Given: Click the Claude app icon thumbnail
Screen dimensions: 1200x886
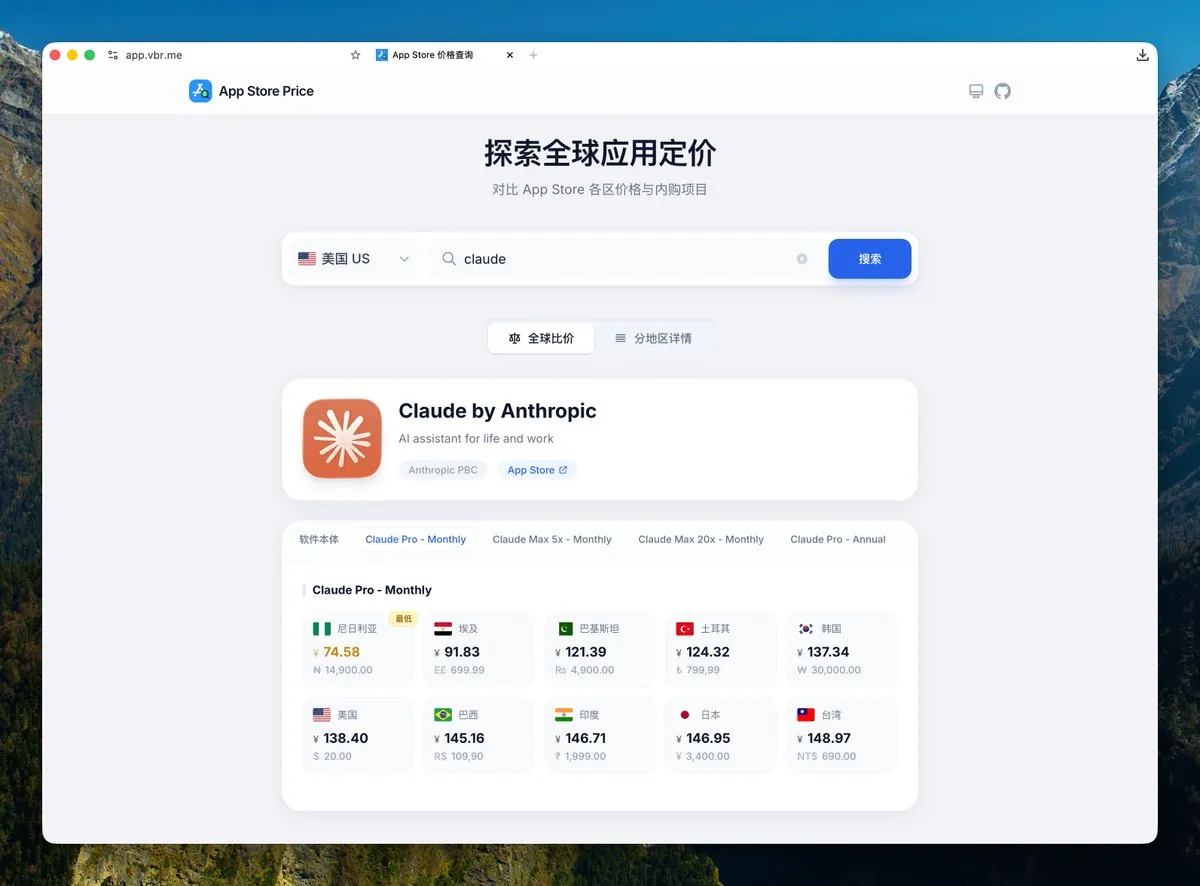Looking at the screenshot, I should 342,439.
